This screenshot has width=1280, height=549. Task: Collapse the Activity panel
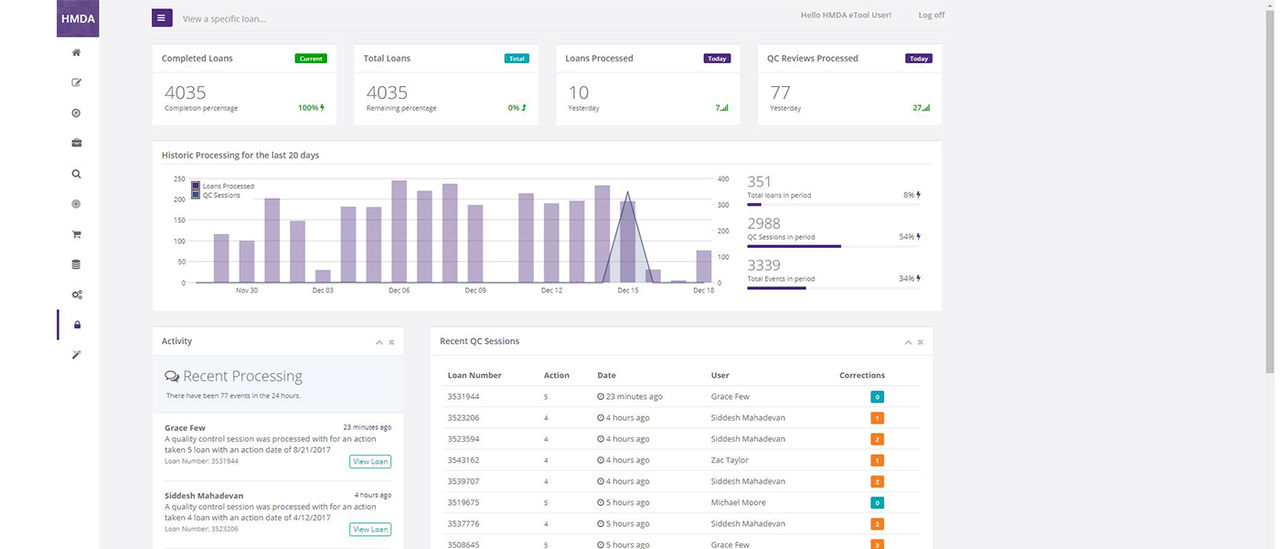(379, 342)
